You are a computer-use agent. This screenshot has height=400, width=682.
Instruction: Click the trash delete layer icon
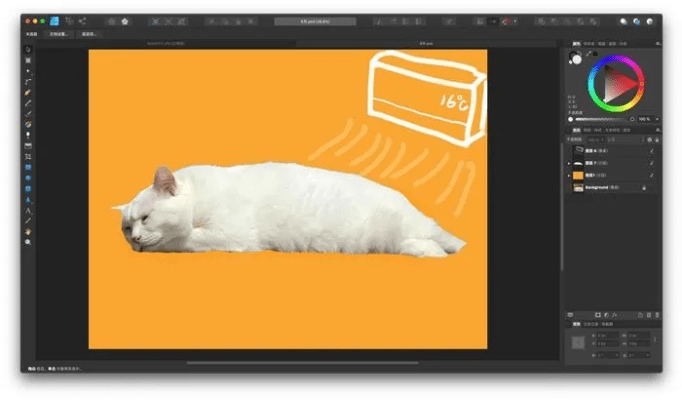pos(657,315)
